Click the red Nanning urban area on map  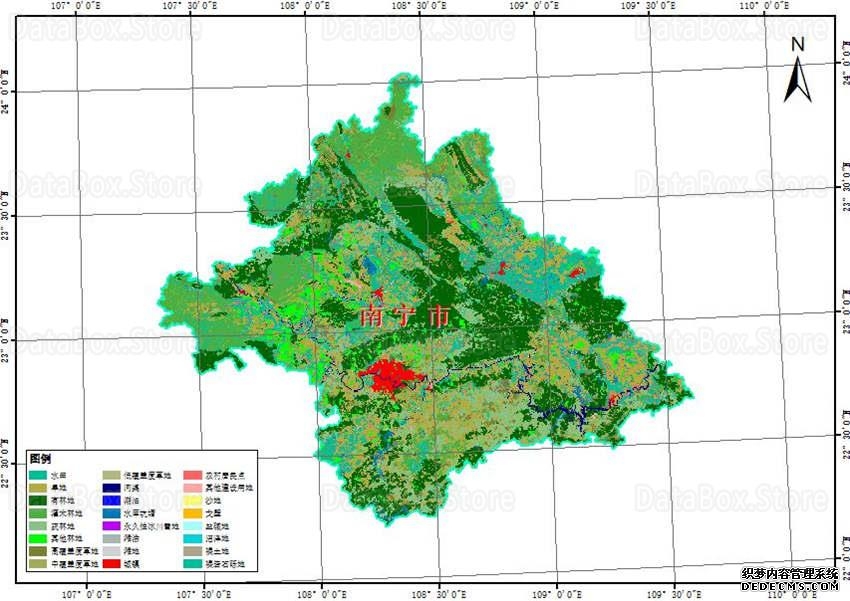click(x=385, y=377)
